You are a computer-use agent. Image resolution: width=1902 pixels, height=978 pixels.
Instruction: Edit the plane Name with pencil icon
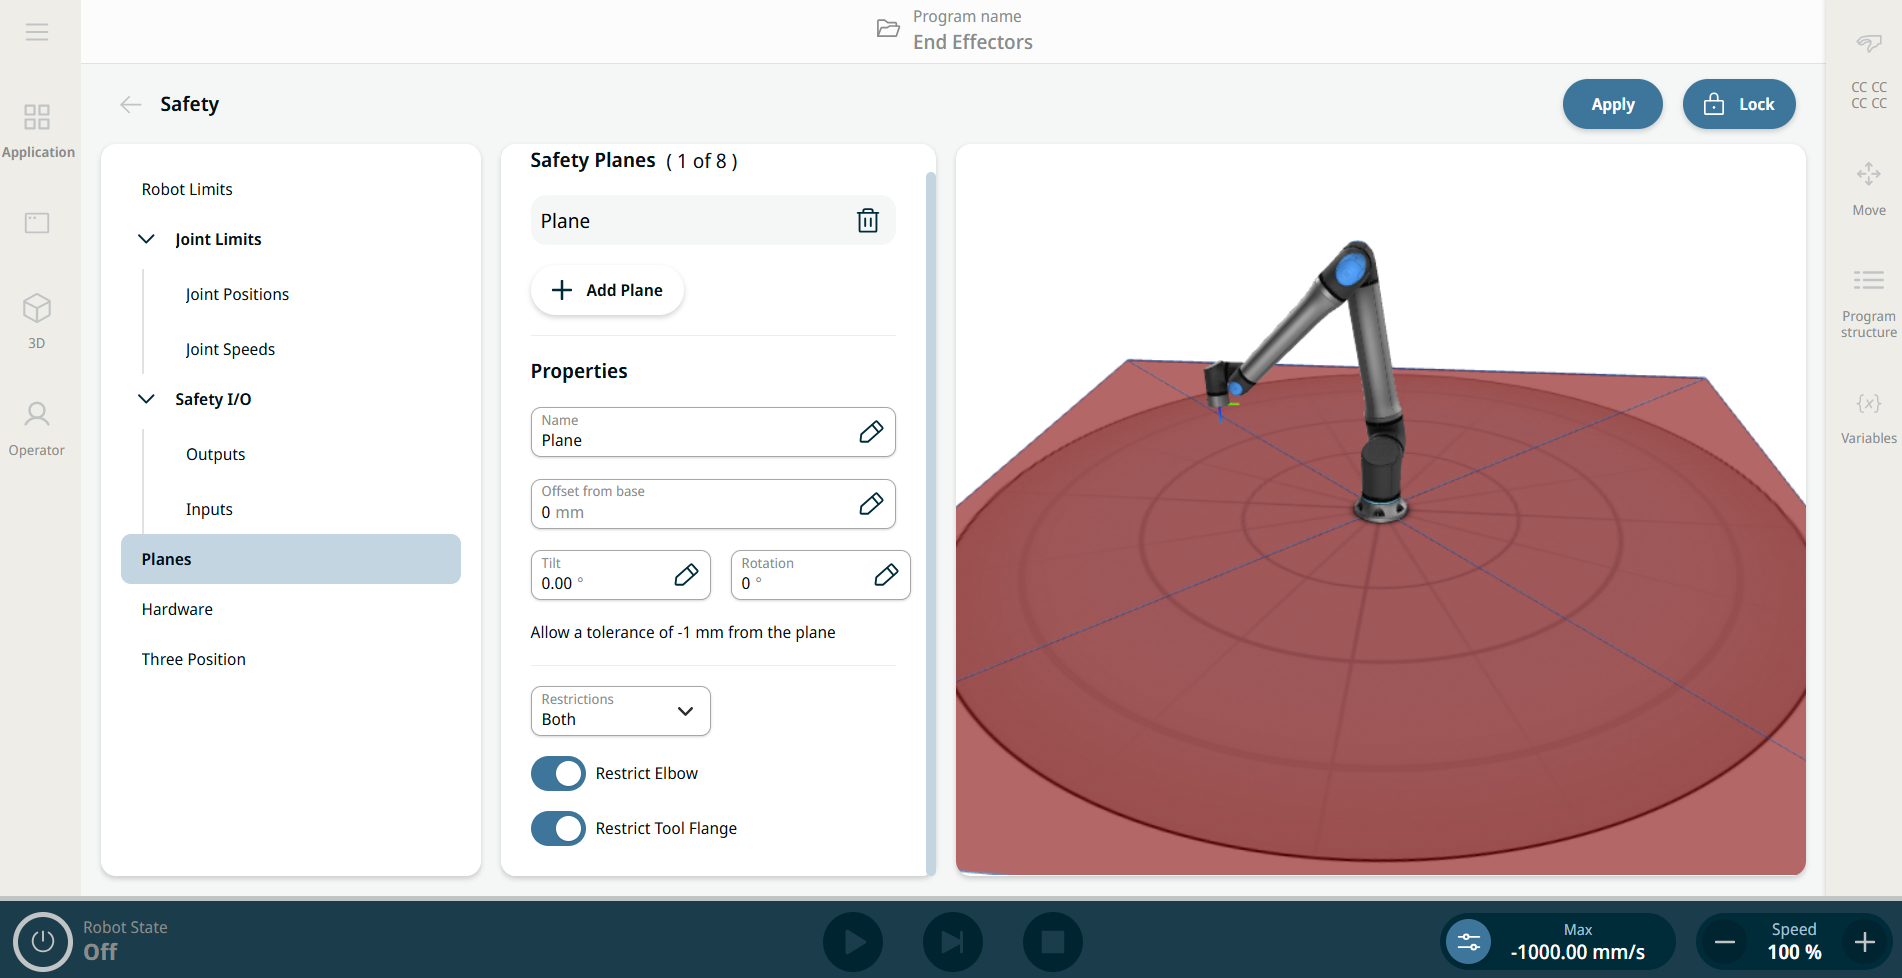[x=870, y=432]
